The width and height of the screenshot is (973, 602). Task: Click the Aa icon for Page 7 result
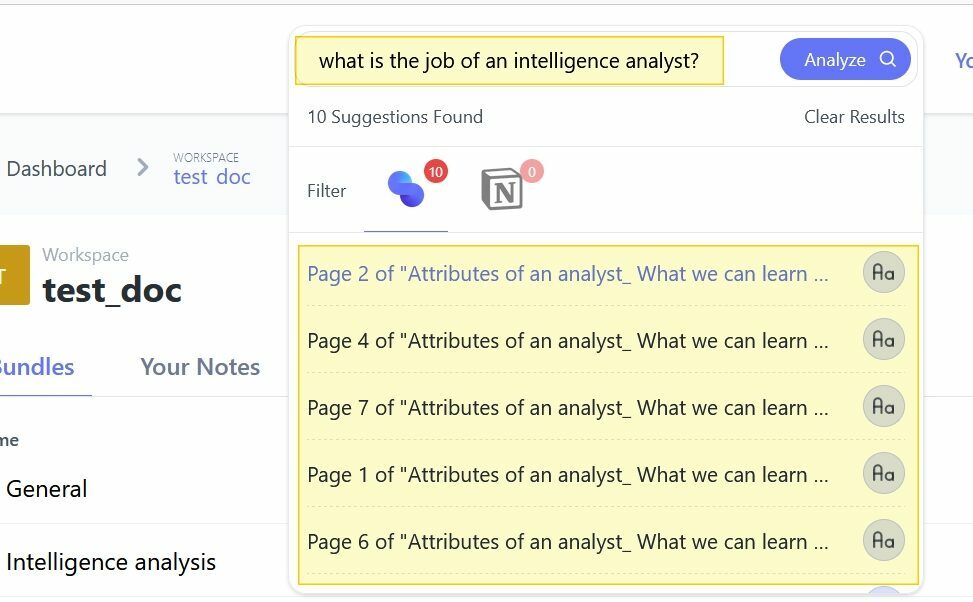(x=884, y=407)
